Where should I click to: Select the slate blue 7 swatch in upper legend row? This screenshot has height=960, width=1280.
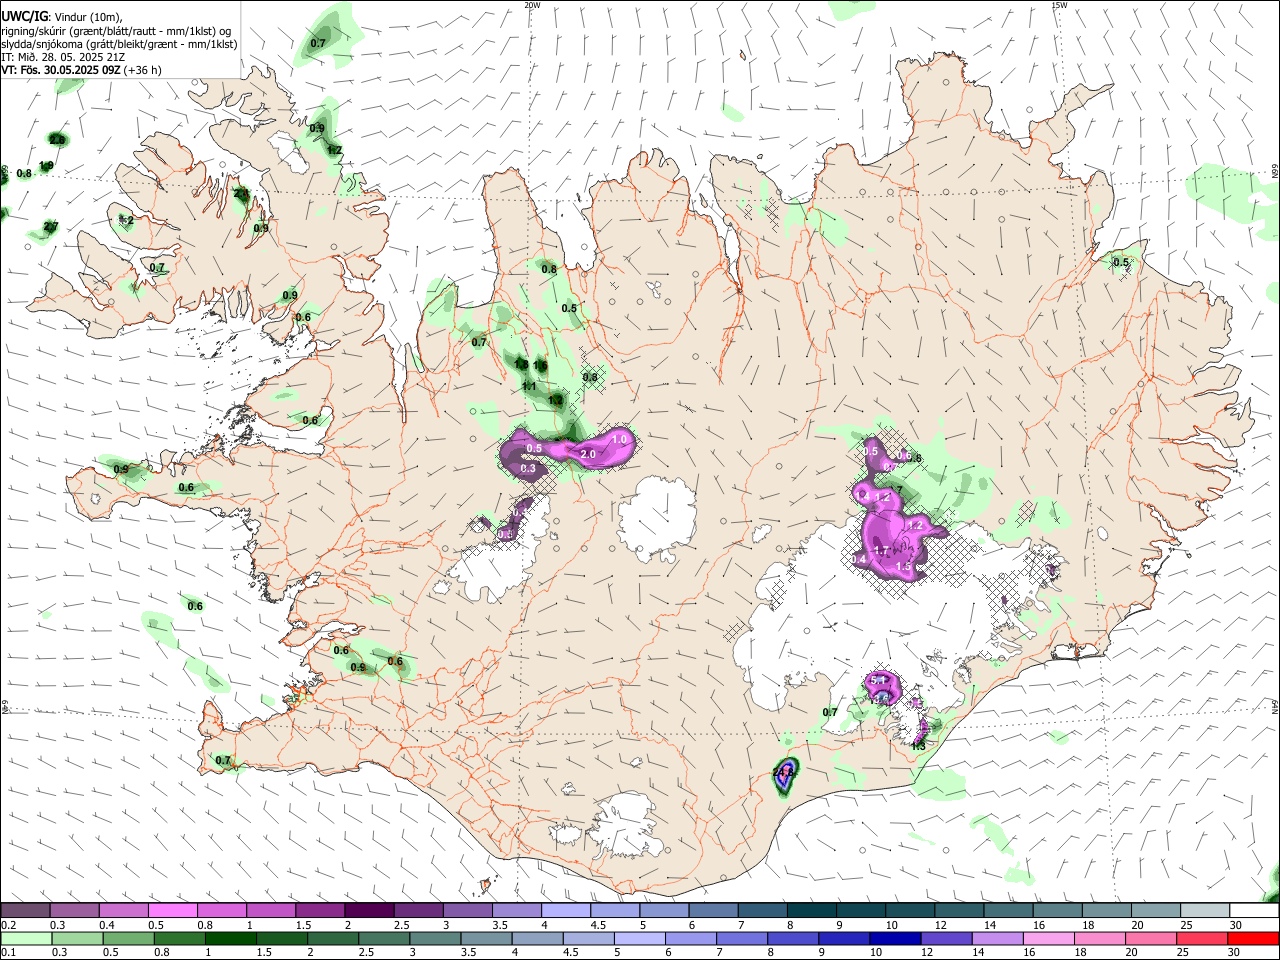762,911
